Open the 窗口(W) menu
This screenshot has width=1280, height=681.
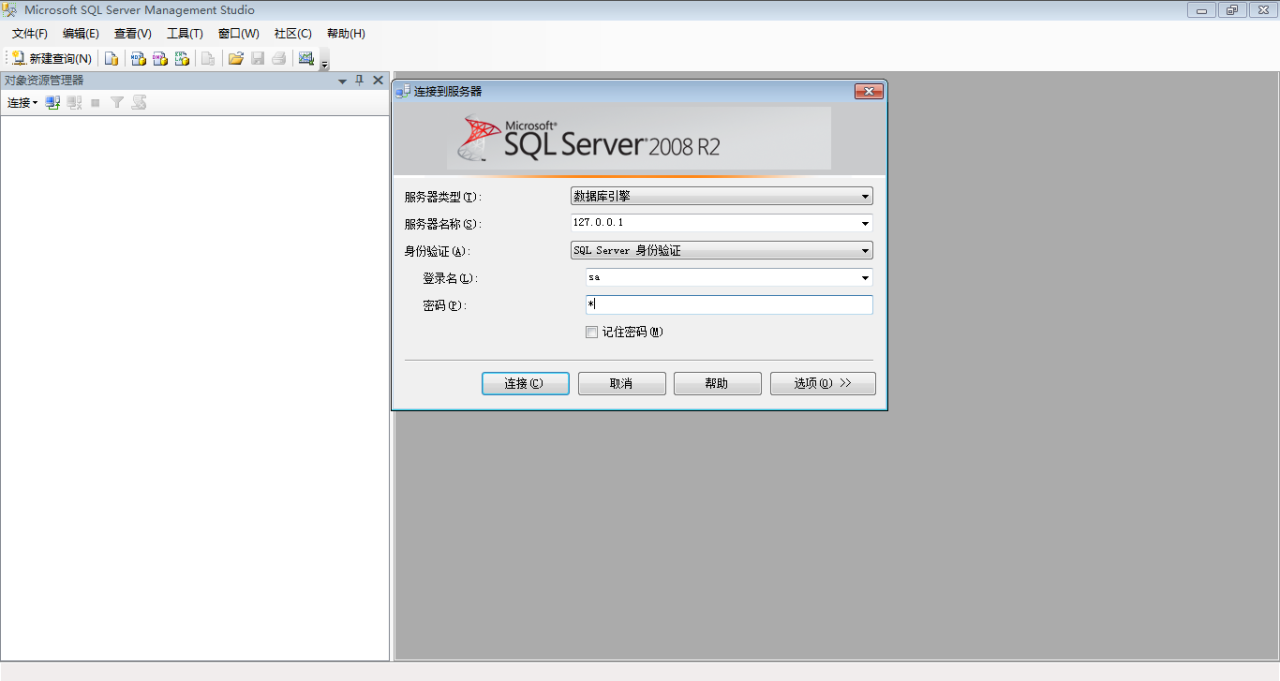click(239, 33)
